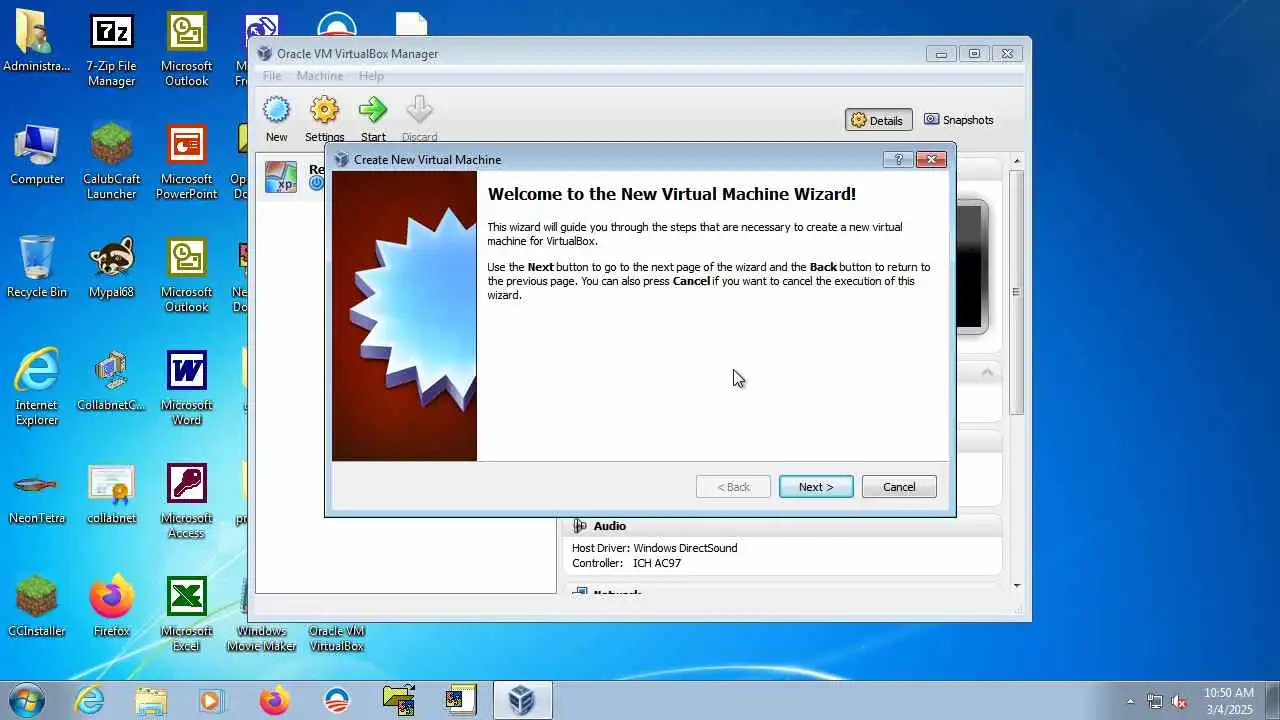1280x720 pixels.
Task: Click the wizard's "Welcome to the New Virtual Machine Wizard!" heading
Action: coord(672,194)
